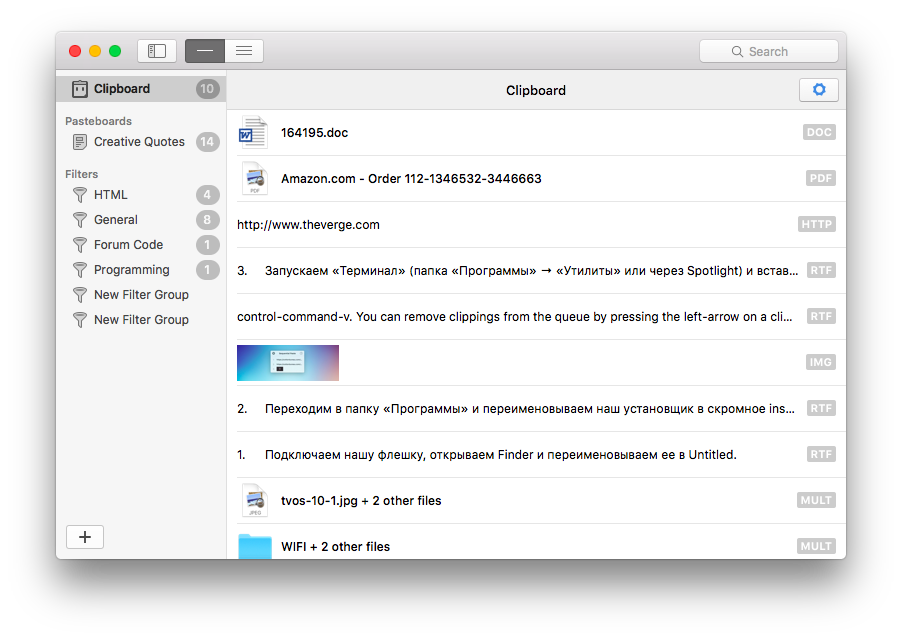Open the Programming filter

pos(131,270)
